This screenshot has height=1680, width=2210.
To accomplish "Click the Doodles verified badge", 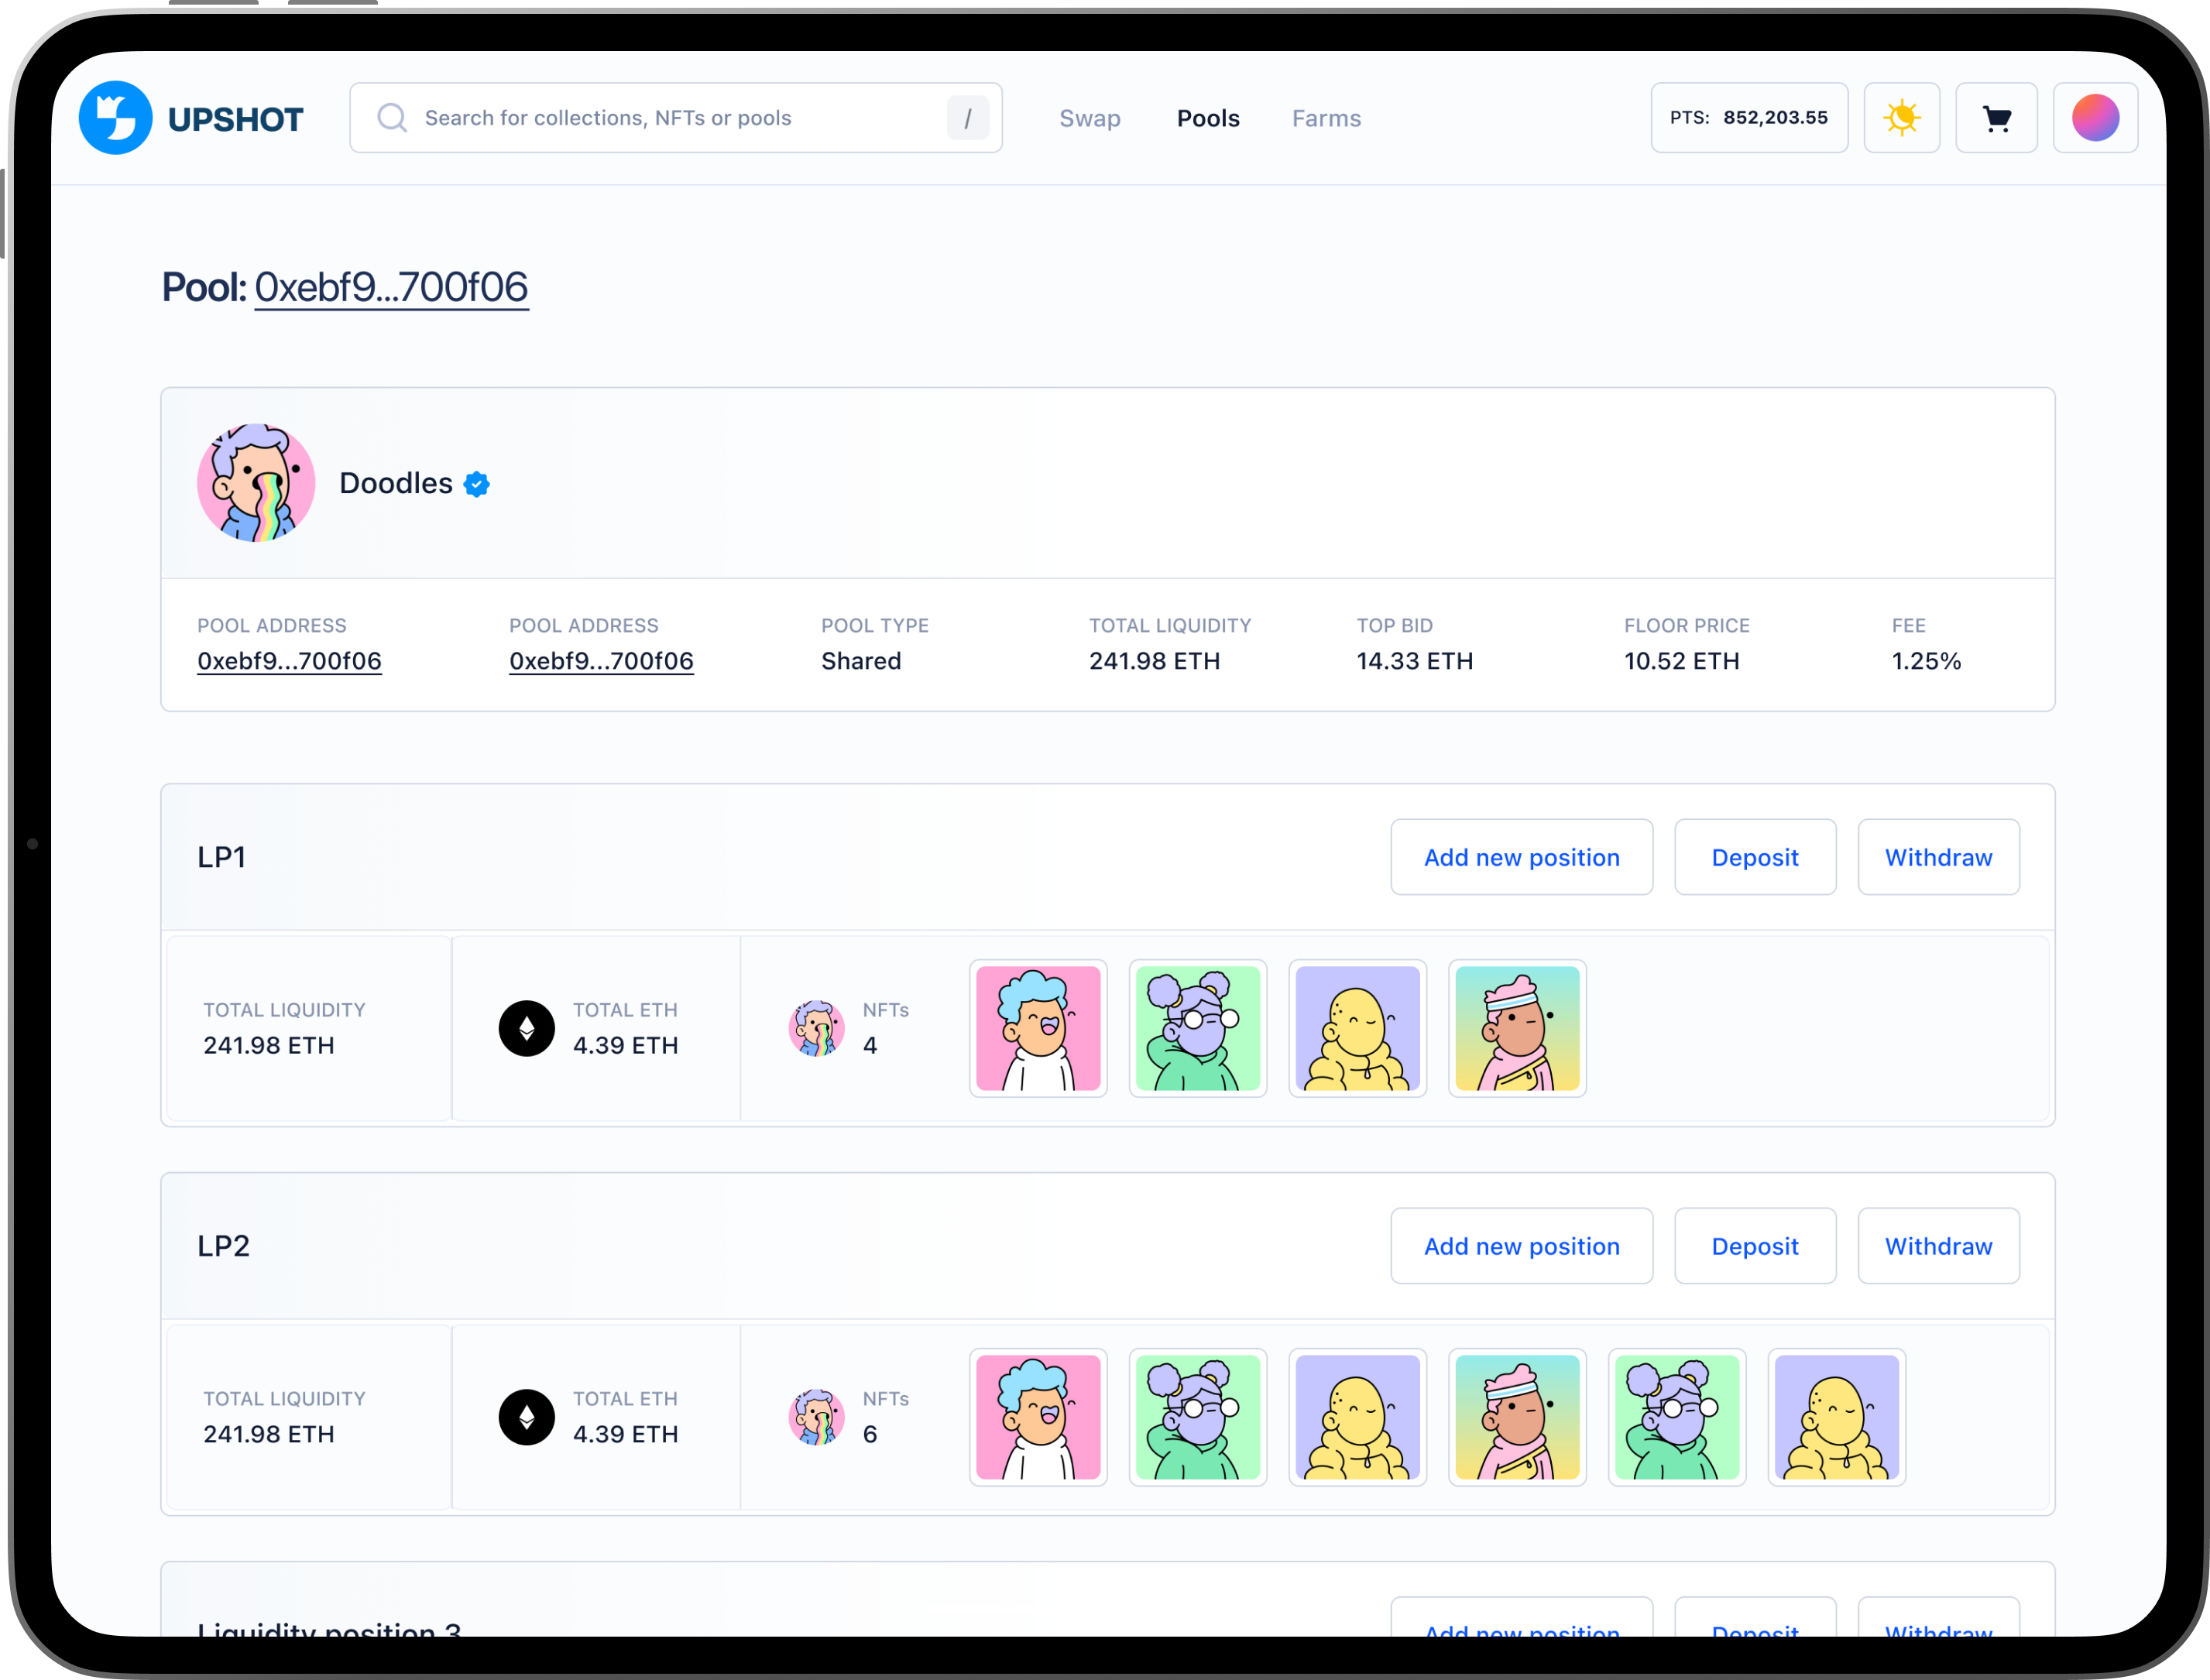I will tap(477, 484).
